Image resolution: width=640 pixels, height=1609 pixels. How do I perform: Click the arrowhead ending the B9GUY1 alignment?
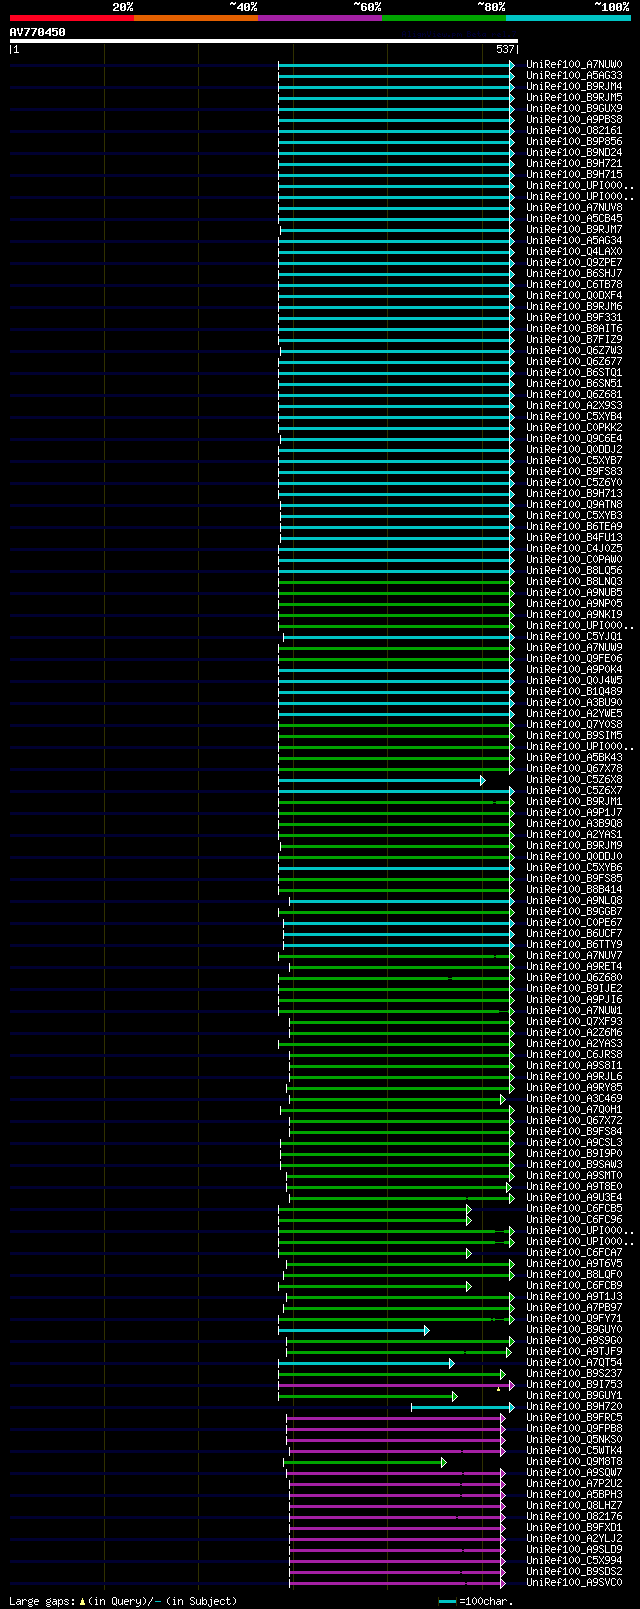pos(455,1396)
